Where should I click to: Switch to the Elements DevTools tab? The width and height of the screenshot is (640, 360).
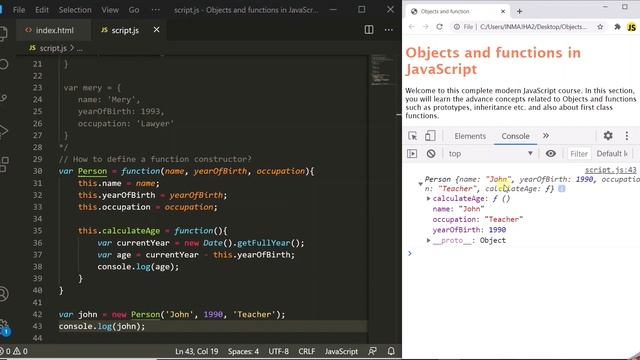(x=470, y=136)
